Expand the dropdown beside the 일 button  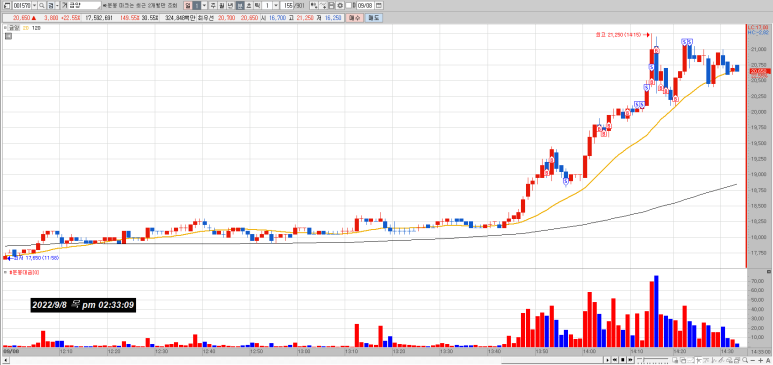tap(204, 5)
